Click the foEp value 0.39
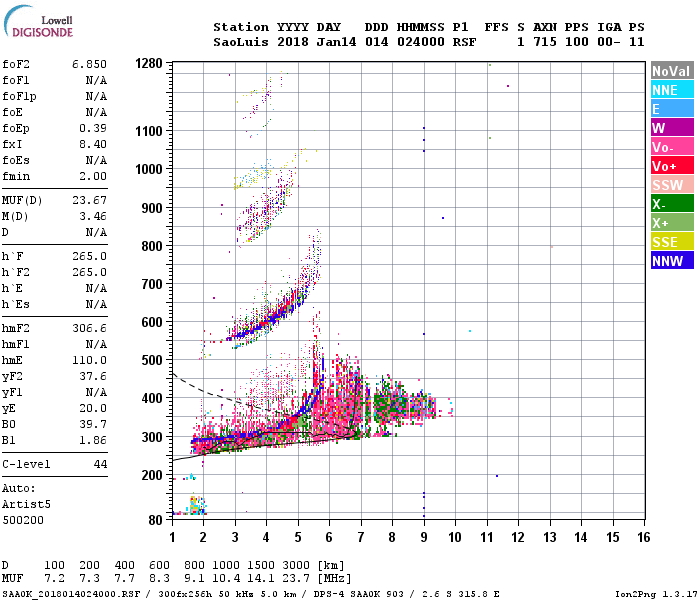The height and width of the screenshot is (600, 700). (93, 128)
